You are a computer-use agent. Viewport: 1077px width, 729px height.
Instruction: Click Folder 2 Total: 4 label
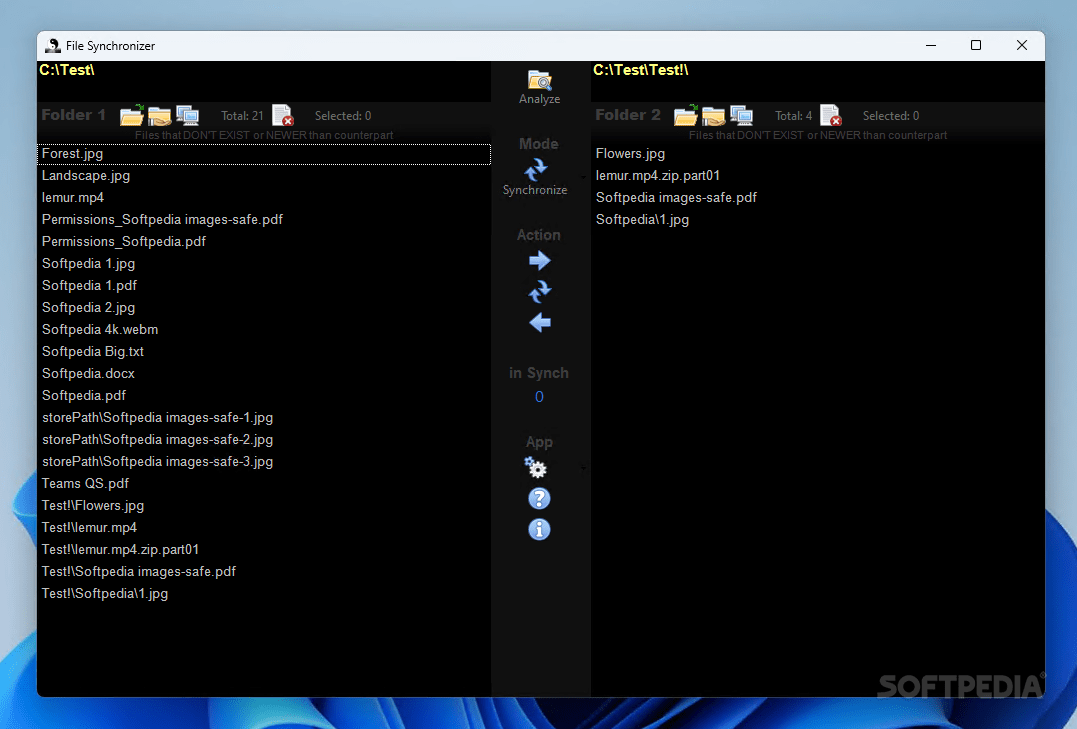[x=793, y=116]
